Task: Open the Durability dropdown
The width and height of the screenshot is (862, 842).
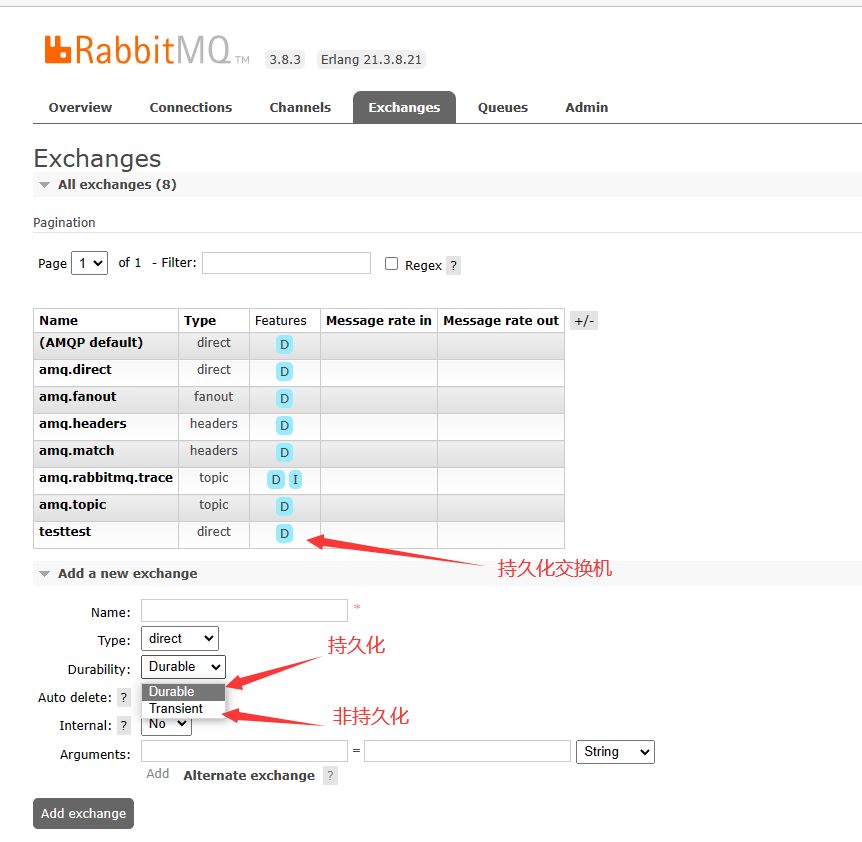Action: [183, 667]
